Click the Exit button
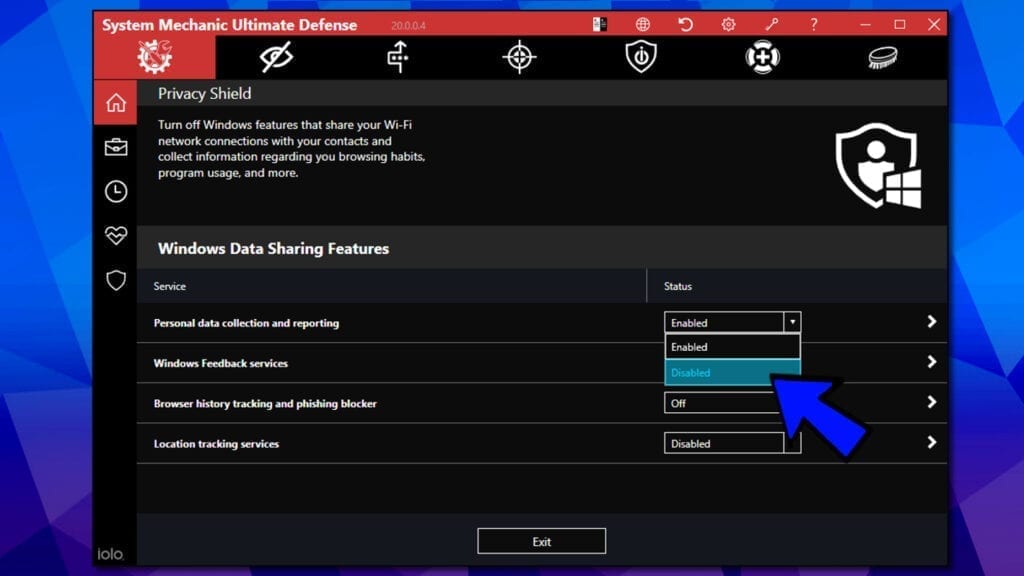Screen dimensions: 1024x576 (x=541, y=541)
